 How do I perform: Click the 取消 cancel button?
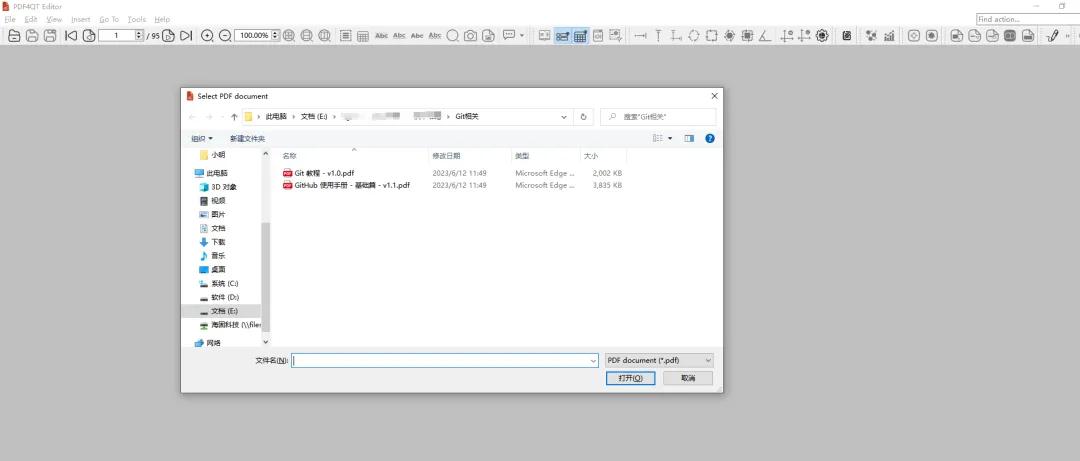(x=688, y=378)
